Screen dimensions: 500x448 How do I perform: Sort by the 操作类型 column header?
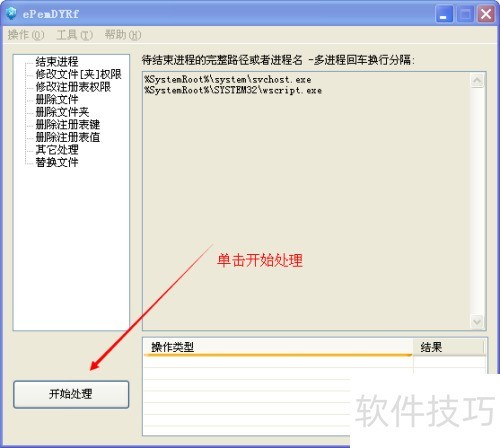(x=278, y=347)
